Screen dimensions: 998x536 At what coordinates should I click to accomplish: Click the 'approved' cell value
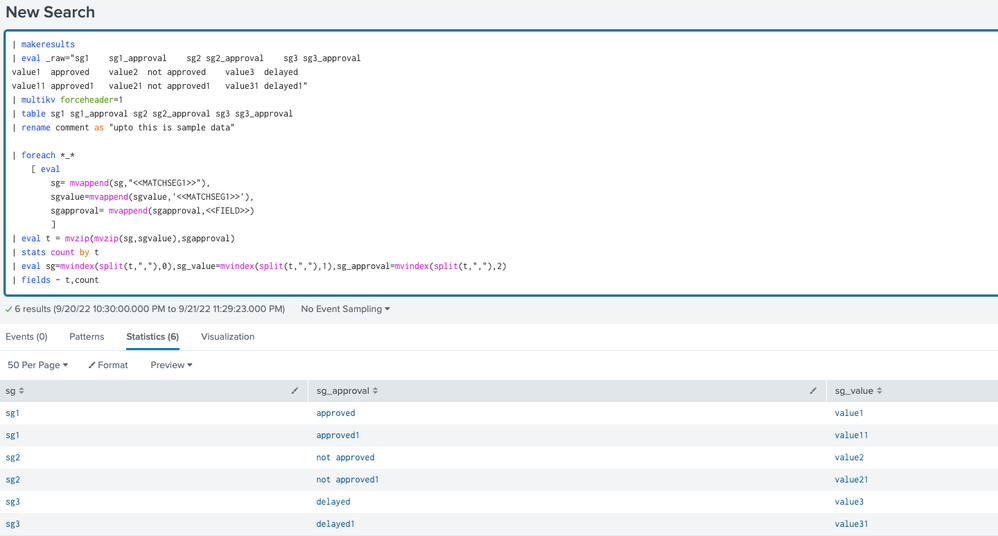(x=335, y=413)
